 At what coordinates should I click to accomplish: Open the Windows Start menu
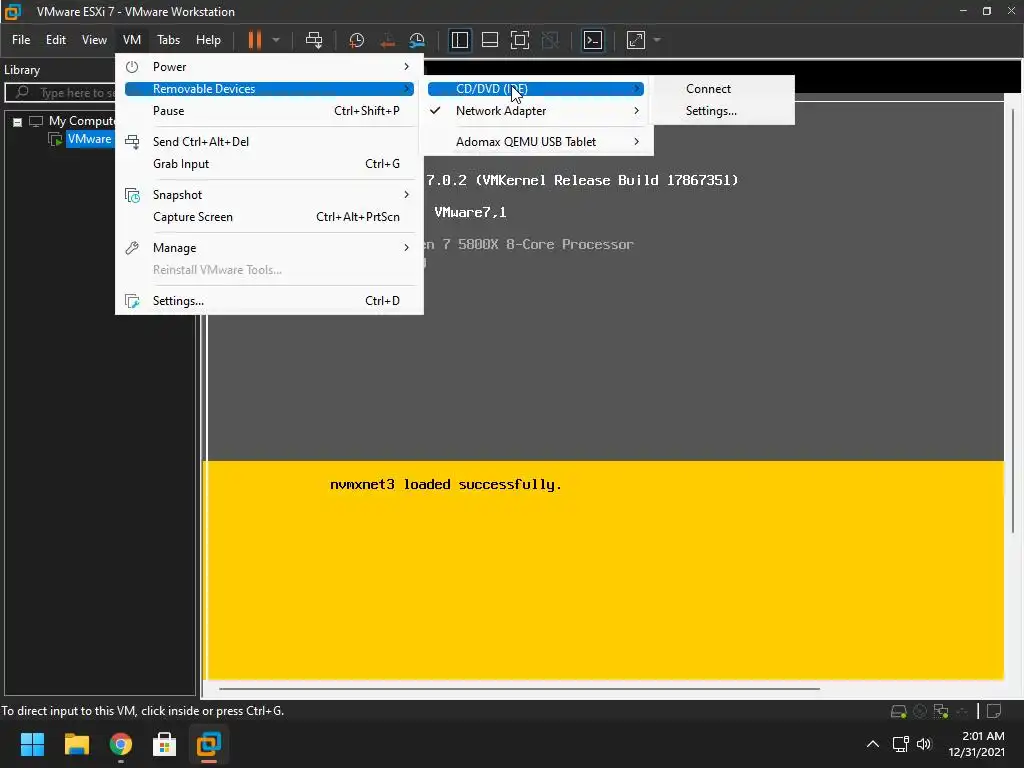coord(32,744)
